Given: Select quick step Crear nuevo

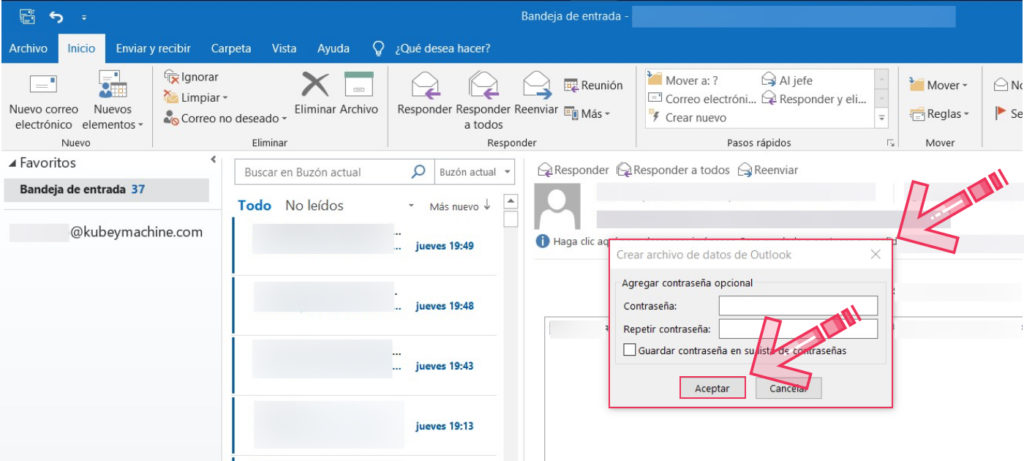Looking at the screenshot, I should pos(687,118).
